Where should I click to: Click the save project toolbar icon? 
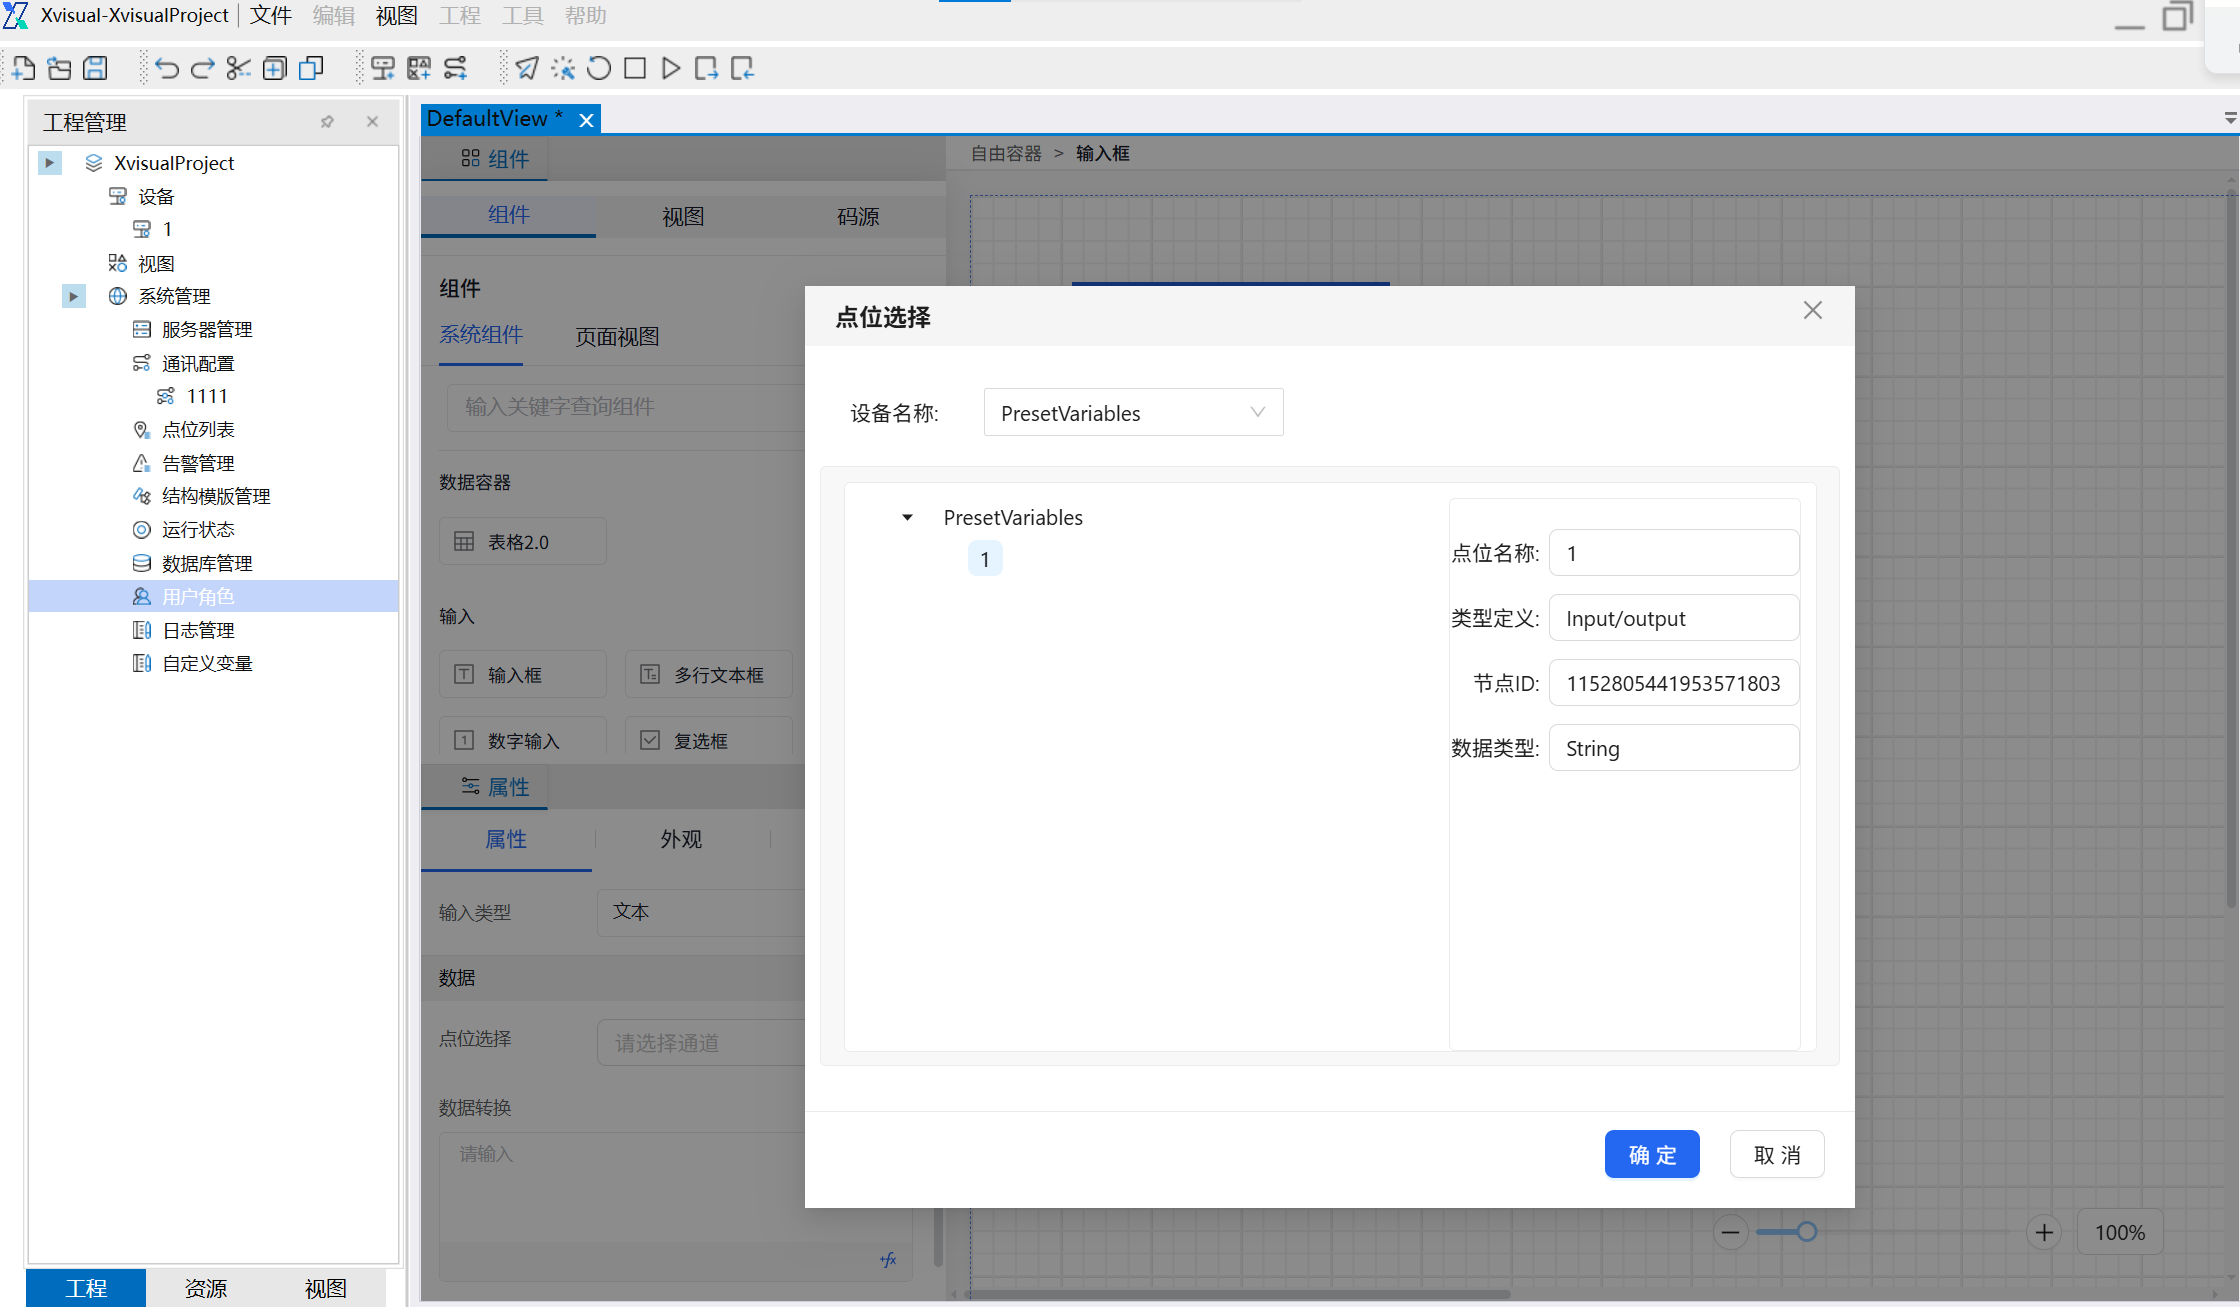[x=95, y=68]
